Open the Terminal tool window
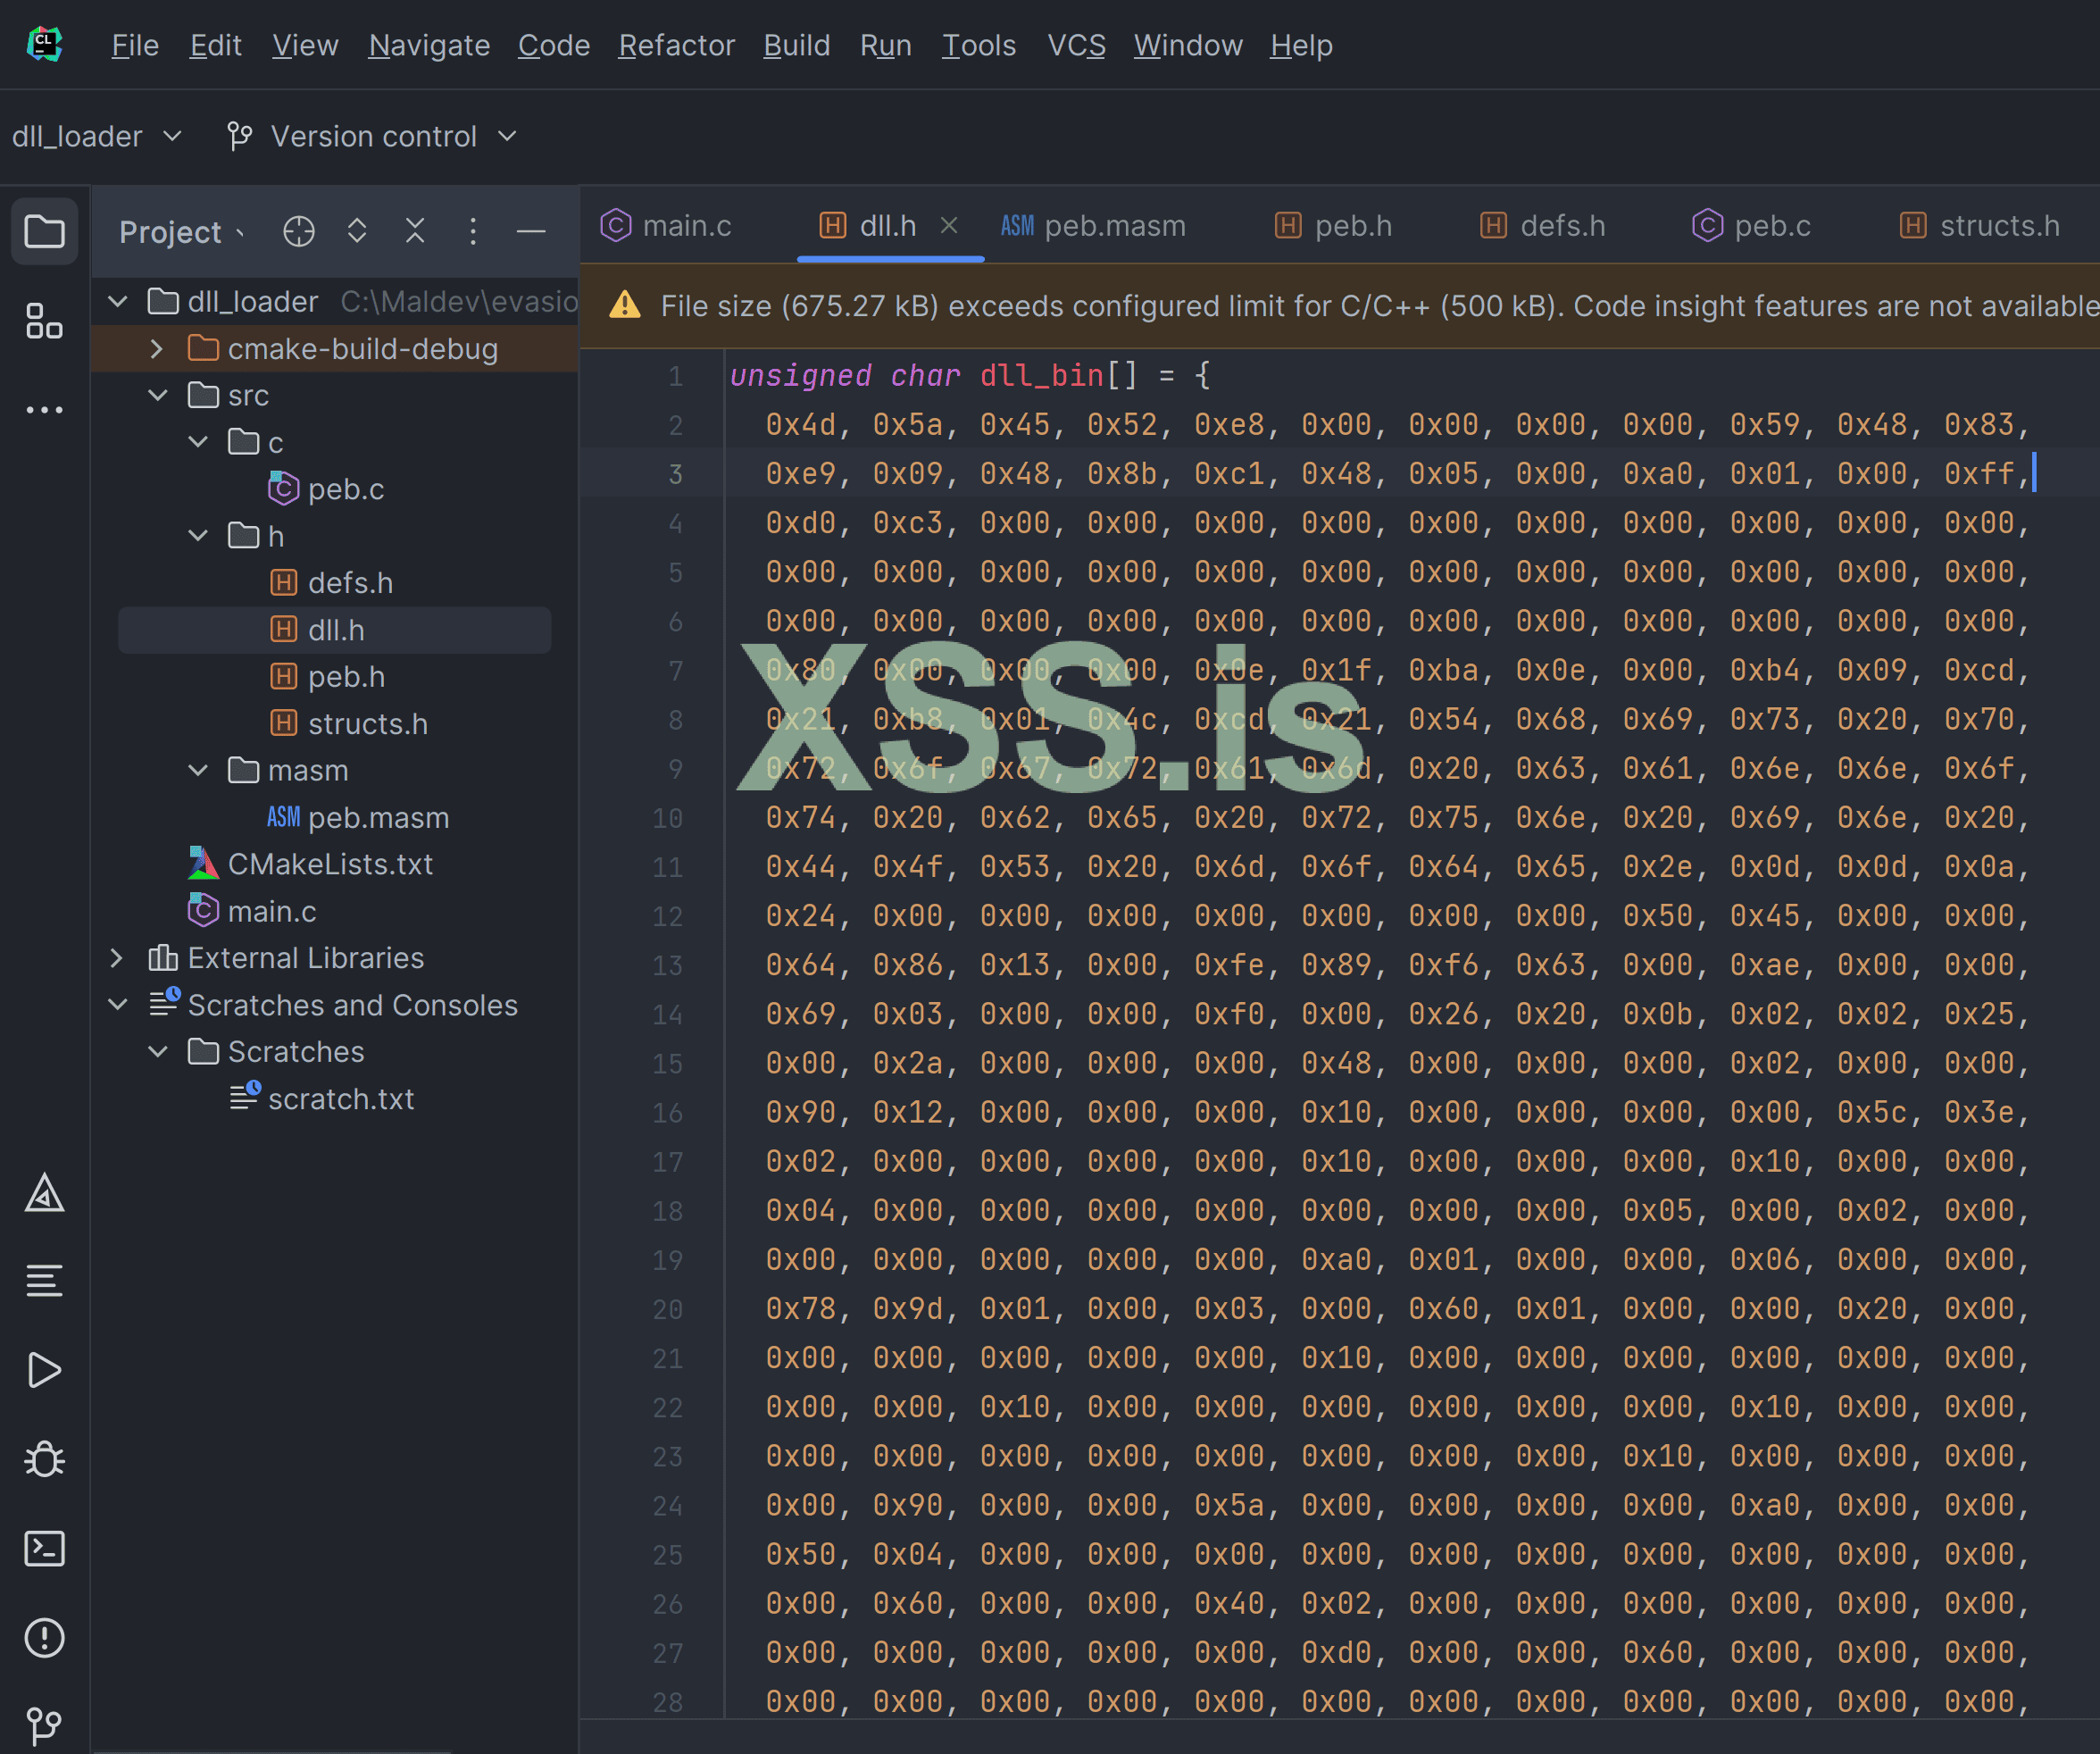 tap(44, 1549)
